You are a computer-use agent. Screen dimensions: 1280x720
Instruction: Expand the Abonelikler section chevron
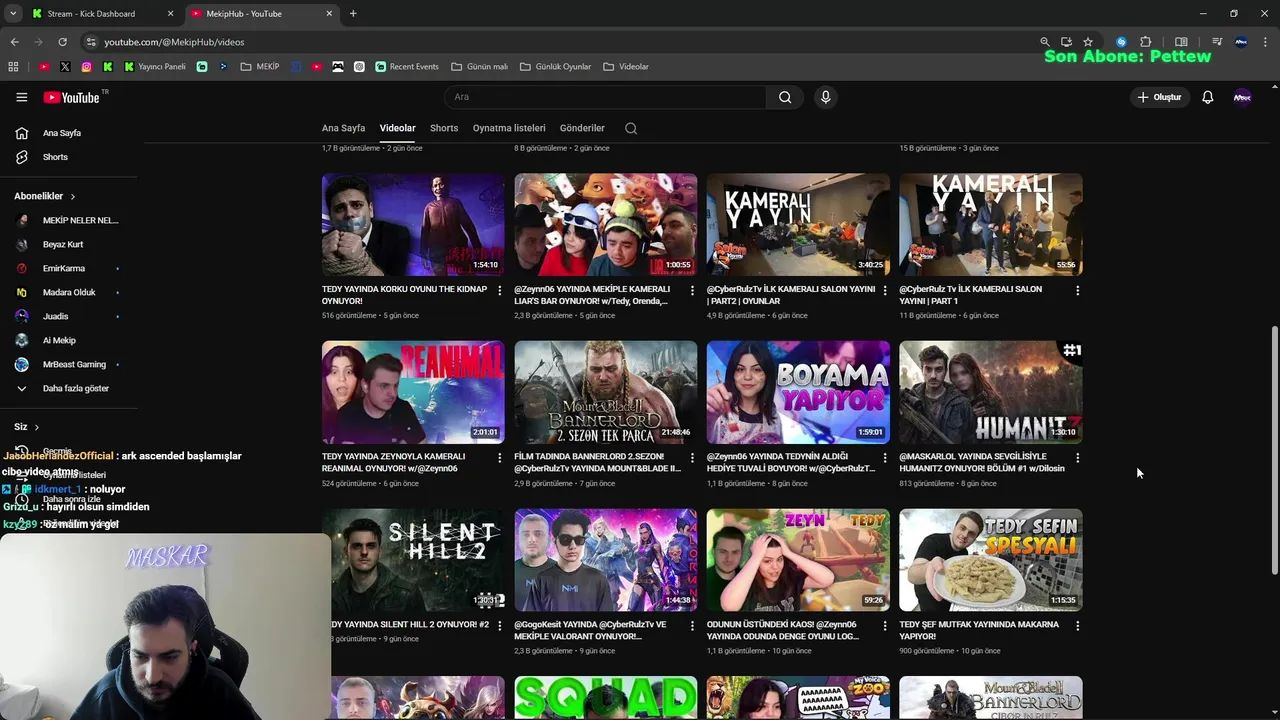coord(73,196)
